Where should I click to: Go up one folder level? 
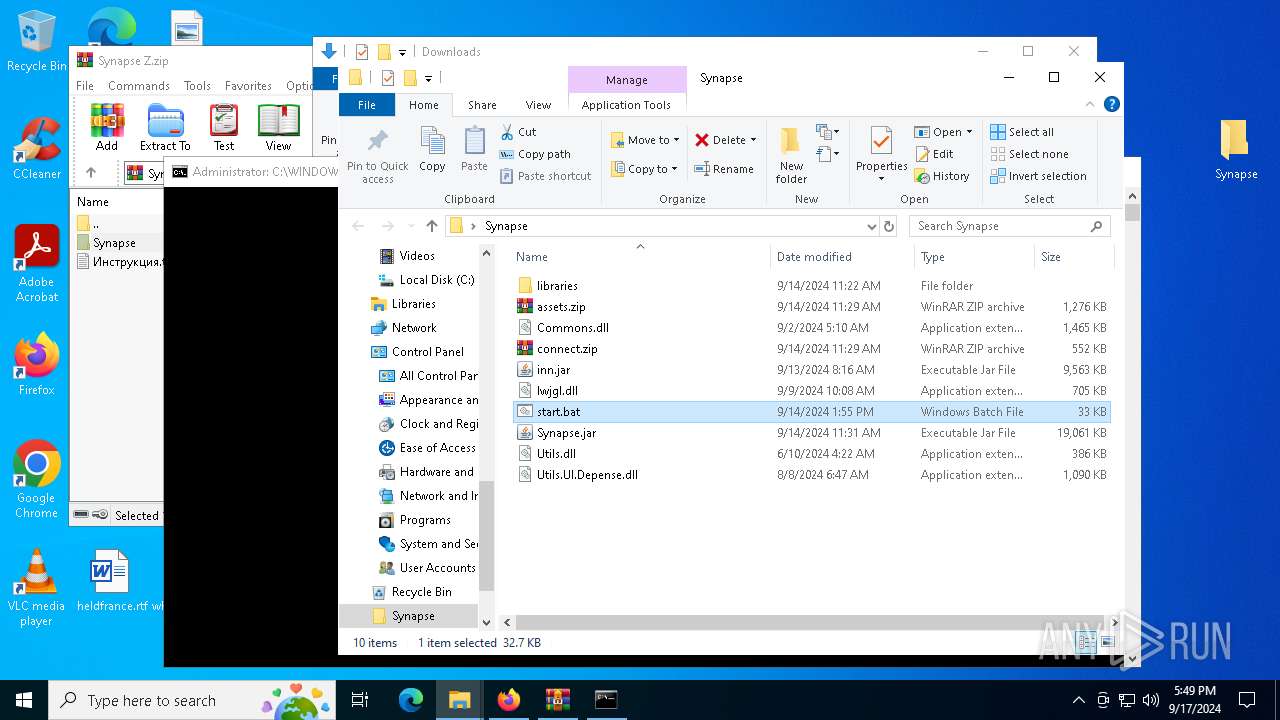coord(432,226)
